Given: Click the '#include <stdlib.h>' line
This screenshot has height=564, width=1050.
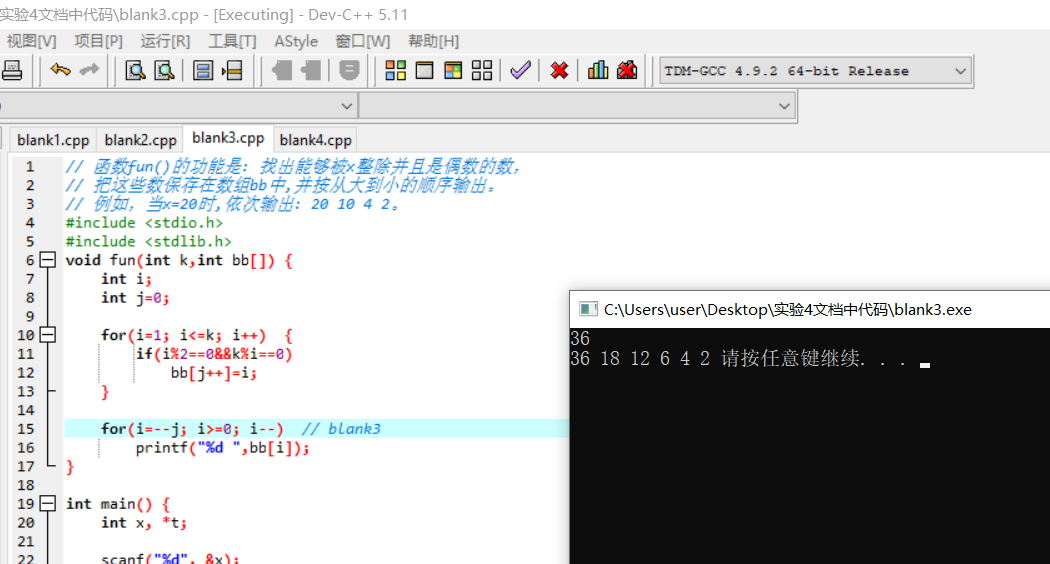Looking at the screenshot, I should click(x=149, y=241).
